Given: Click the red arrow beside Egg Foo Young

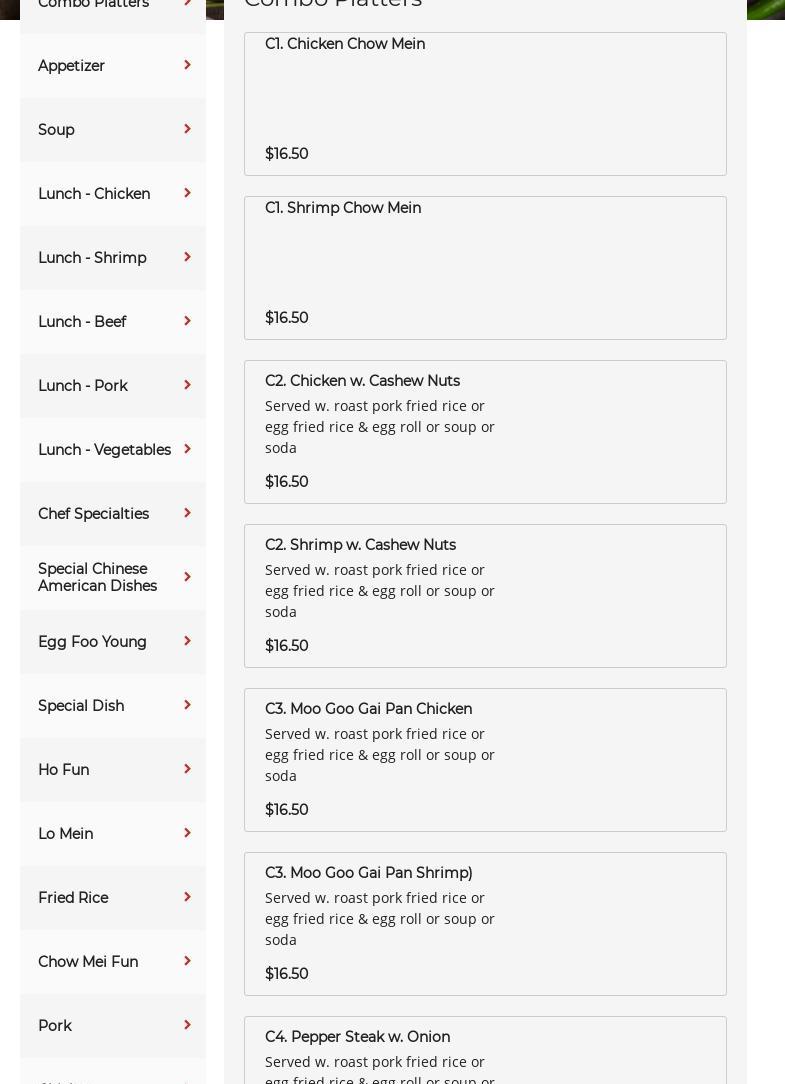Looking at the screenshot, I should click(187, 642).
